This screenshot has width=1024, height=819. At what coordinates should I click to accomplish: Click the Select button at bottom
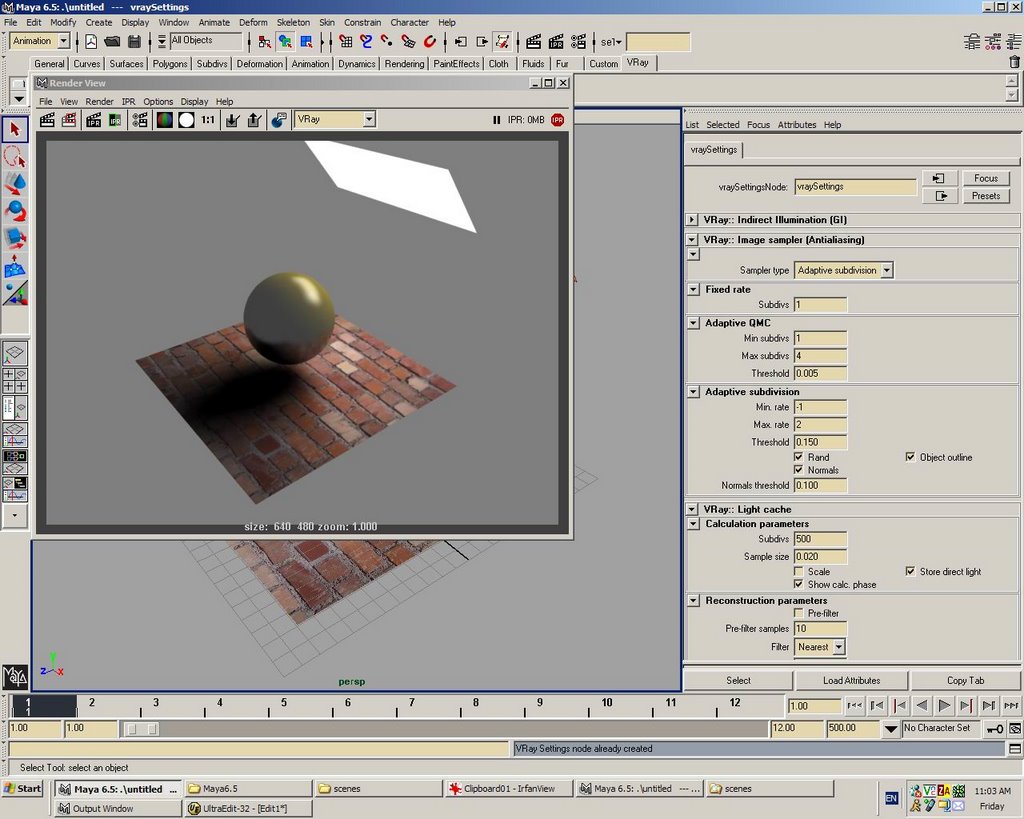click(739, 681)
